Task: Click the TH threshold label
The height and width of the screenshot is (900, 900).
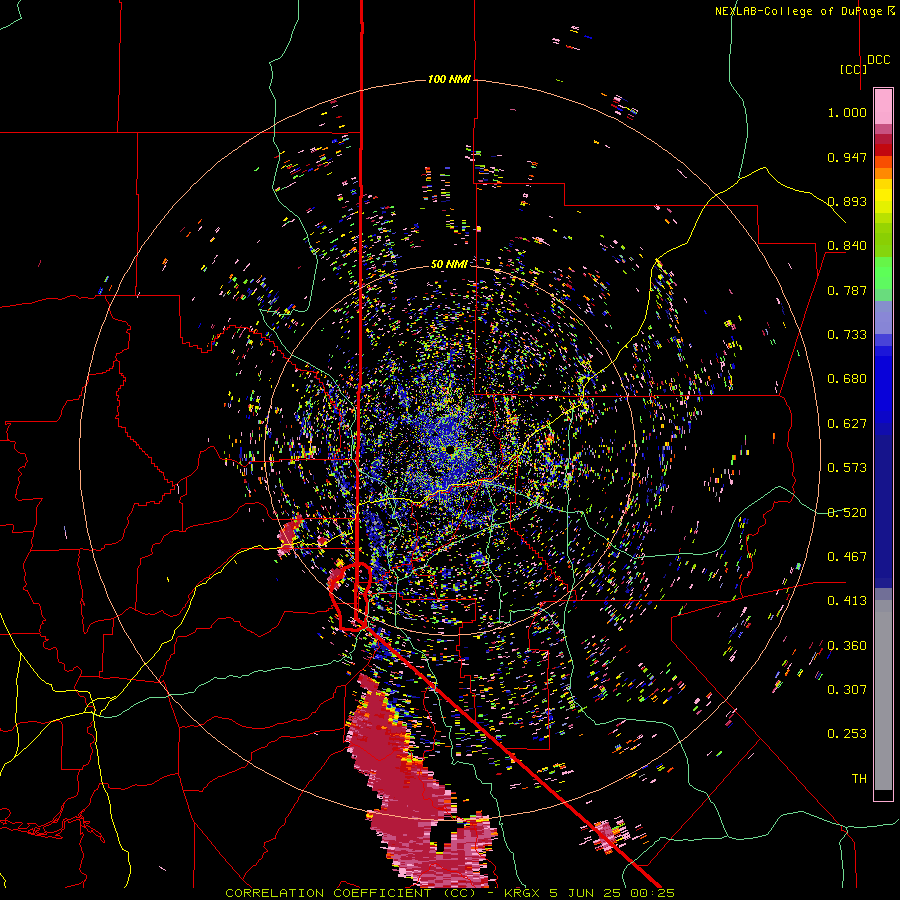Action: (x=859, y=779)
